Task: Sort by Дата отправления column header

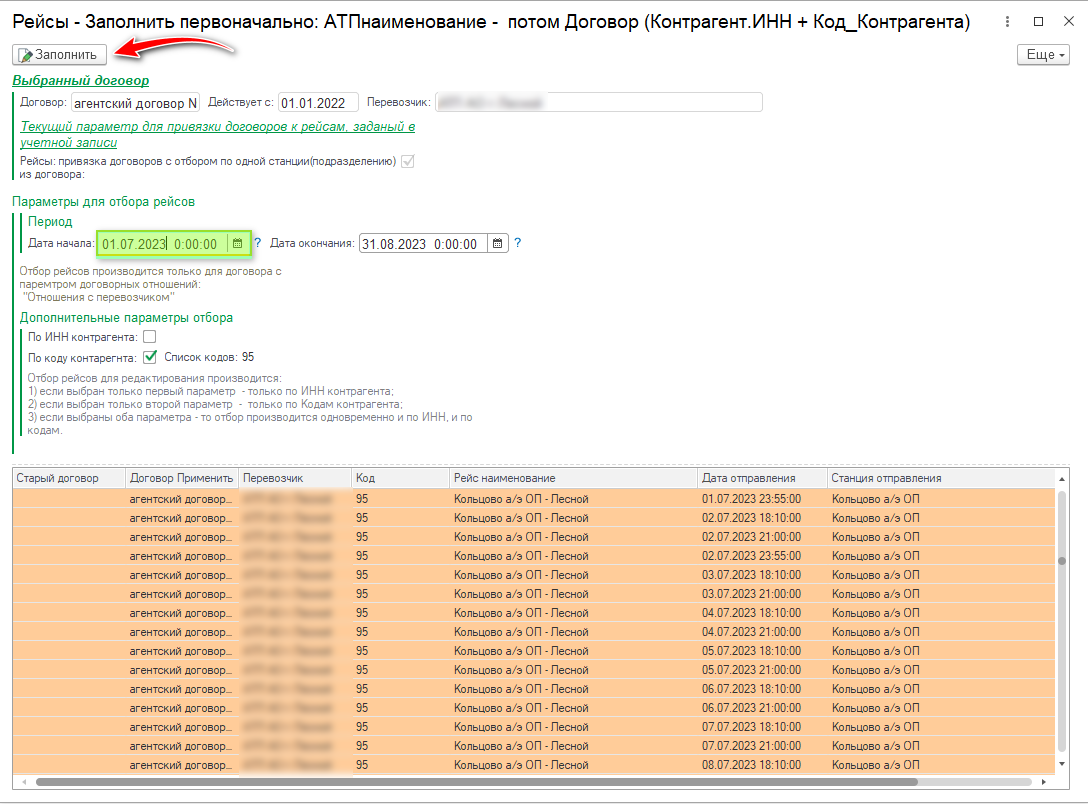Action: point(762,478)
